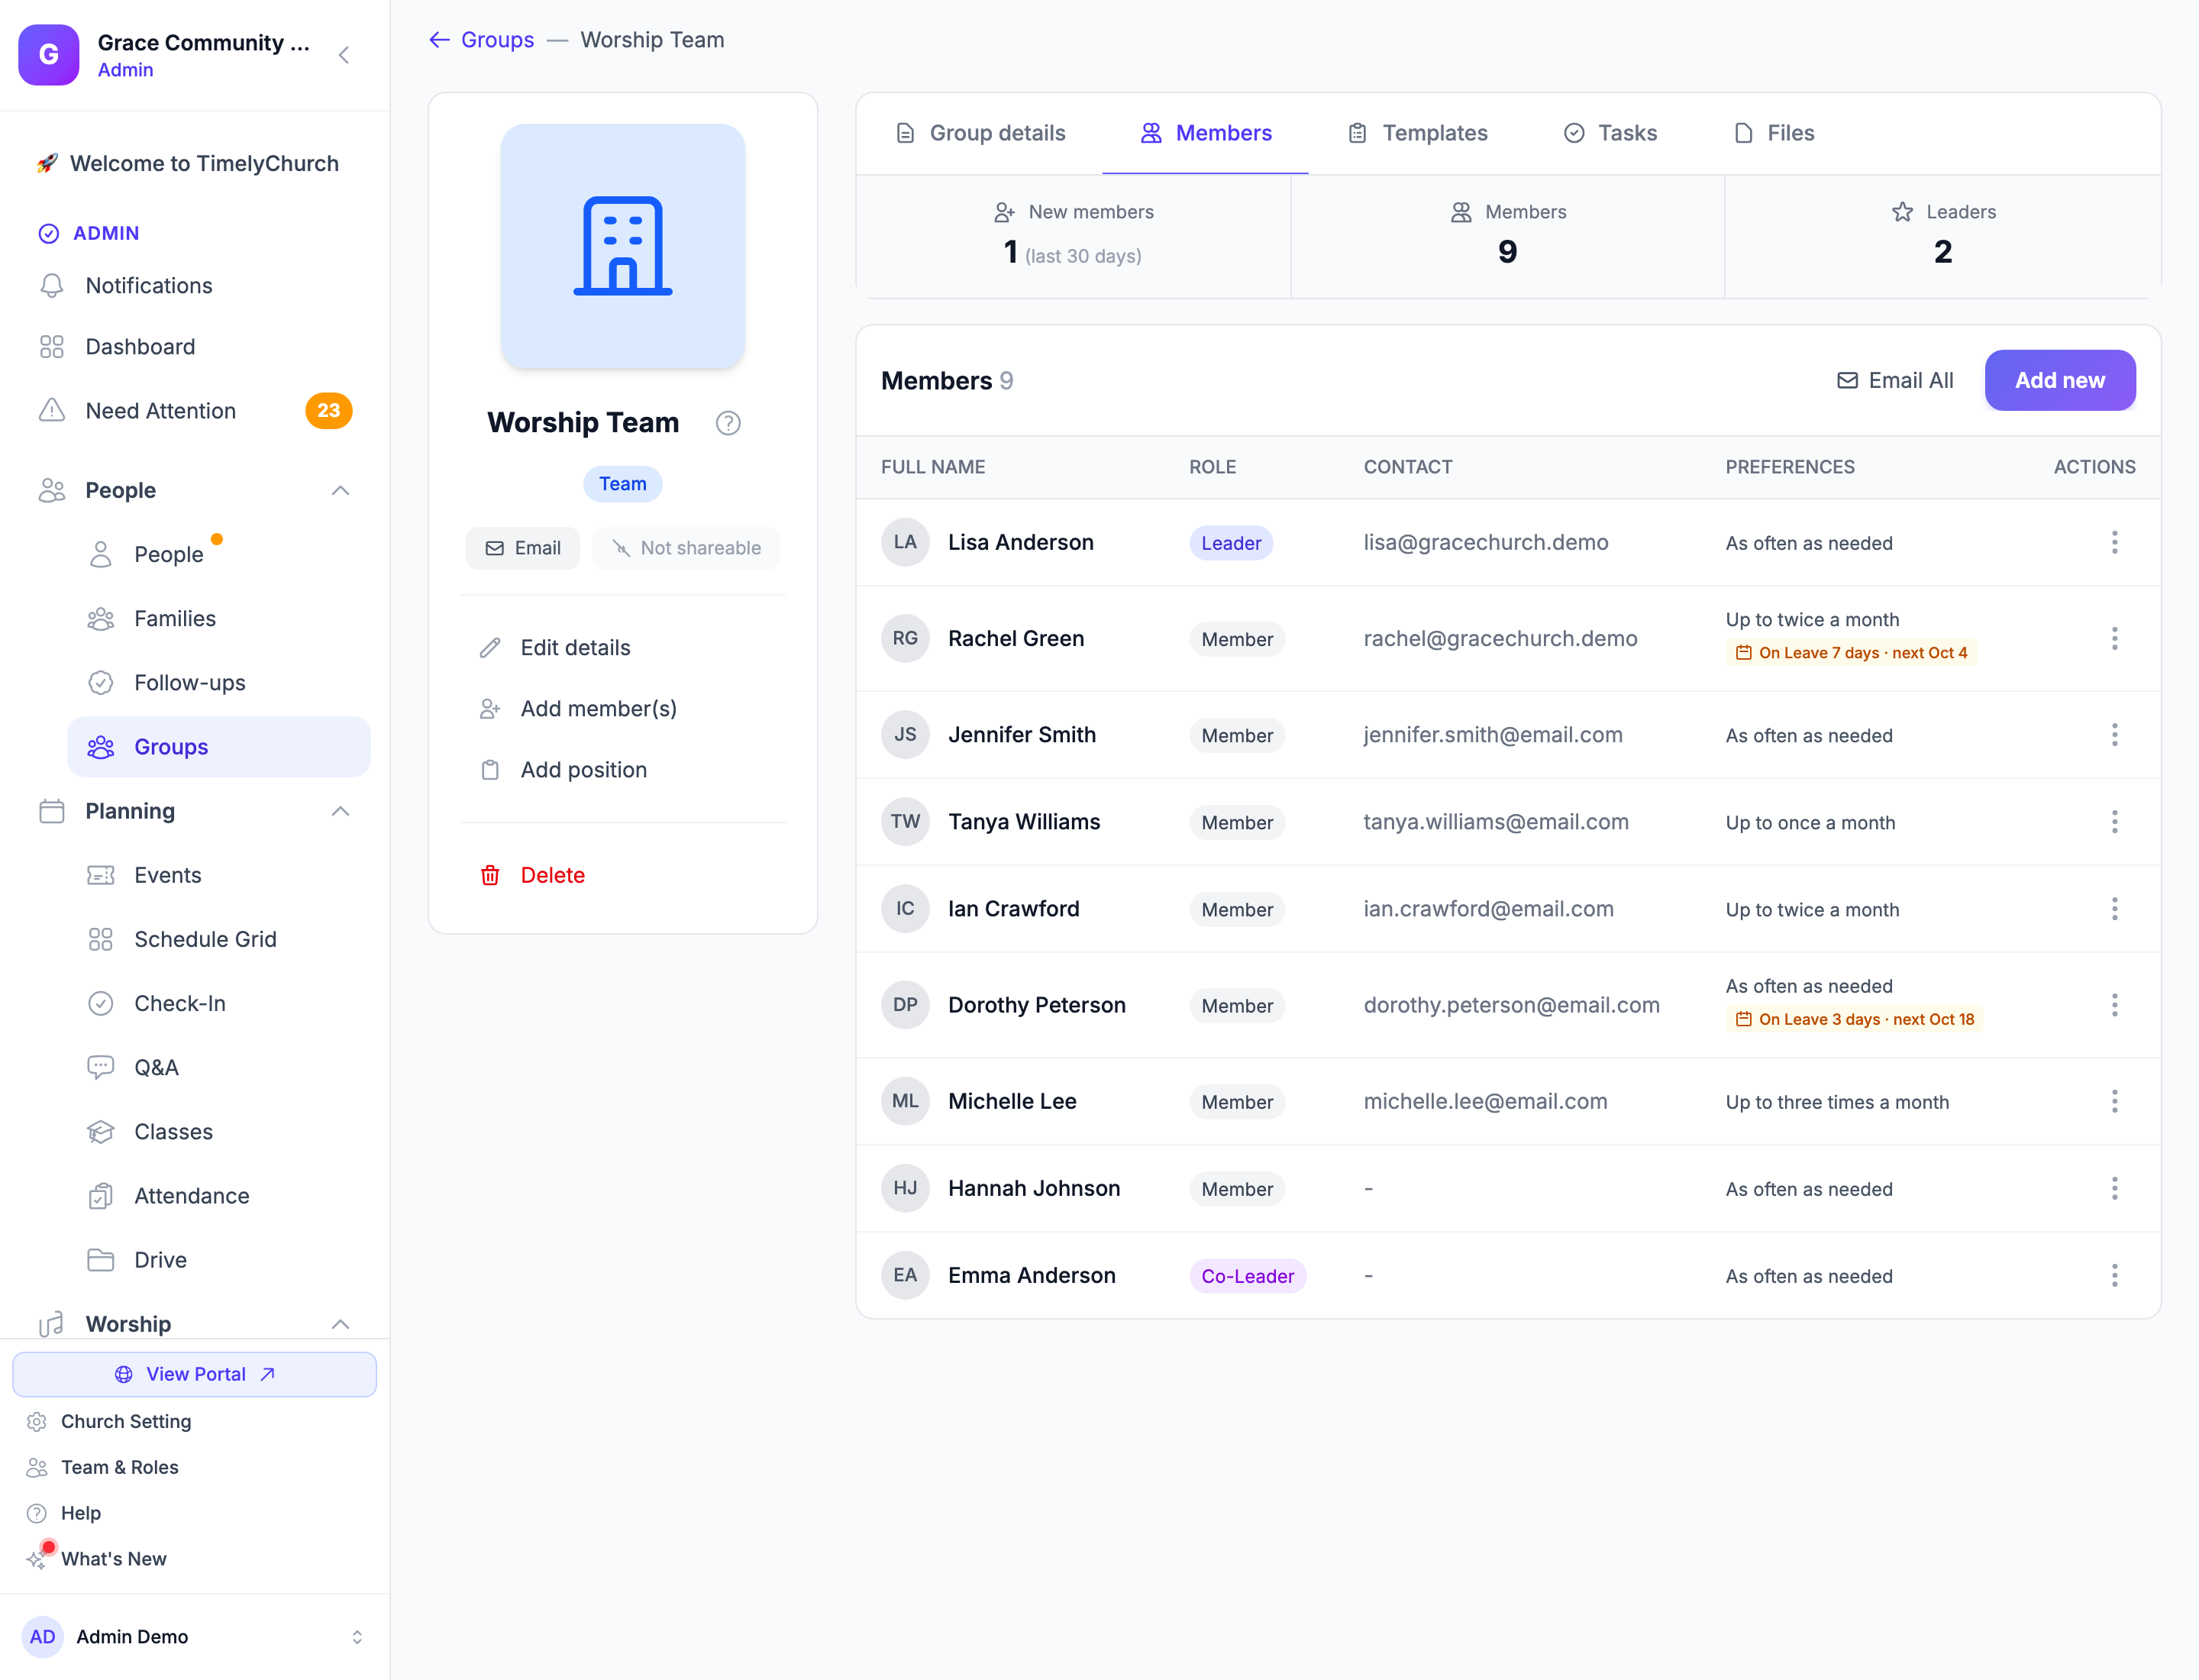
Task: Collapse the Worship section
Action: click(x=340, y=1324)
